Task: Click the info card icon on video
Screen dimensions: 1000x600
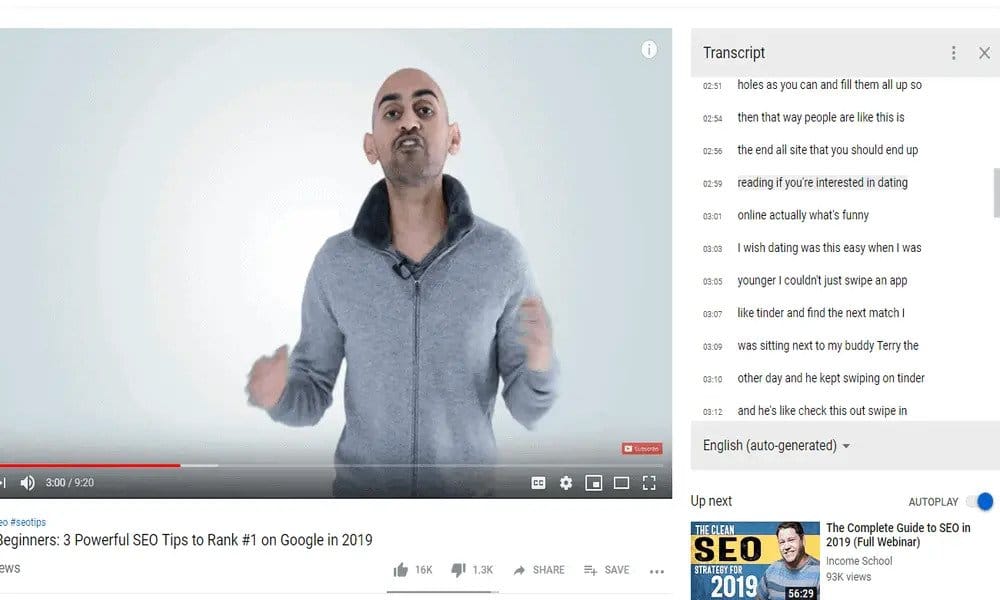Action: tap(649, 50)
